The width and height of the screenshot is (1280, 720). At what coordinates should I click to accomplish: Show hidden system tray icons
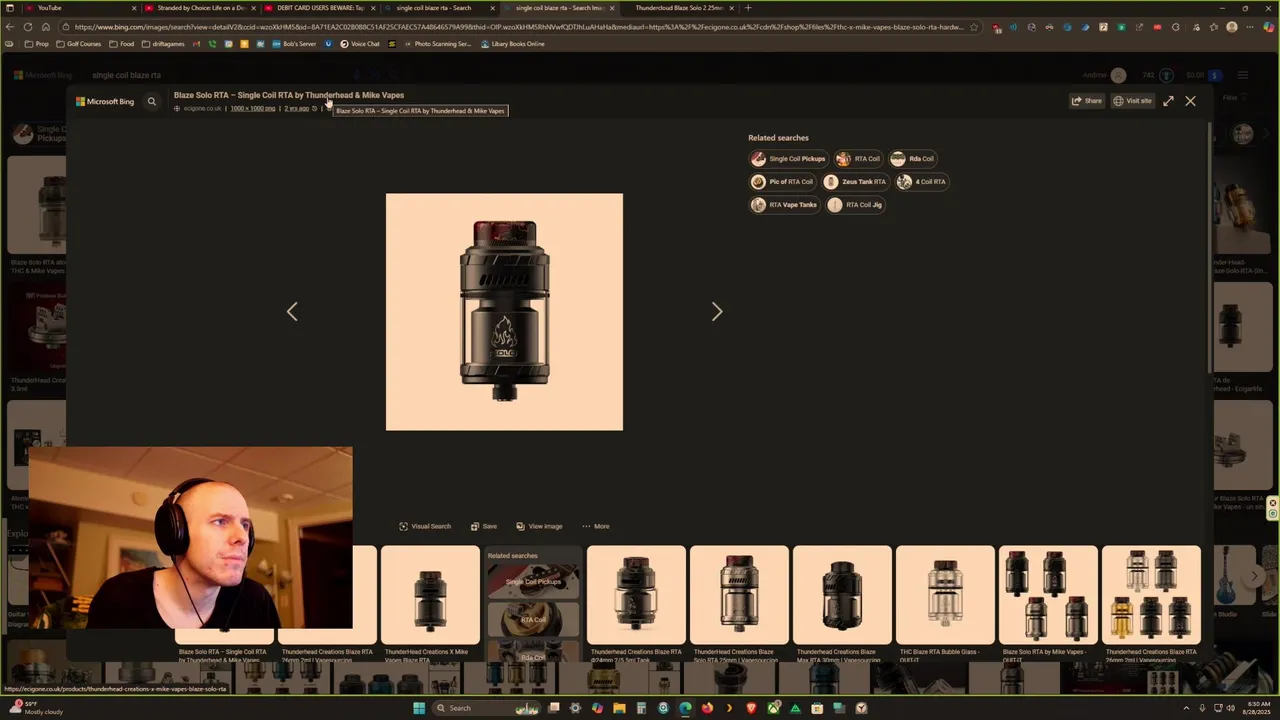(x=1186, y=708)
